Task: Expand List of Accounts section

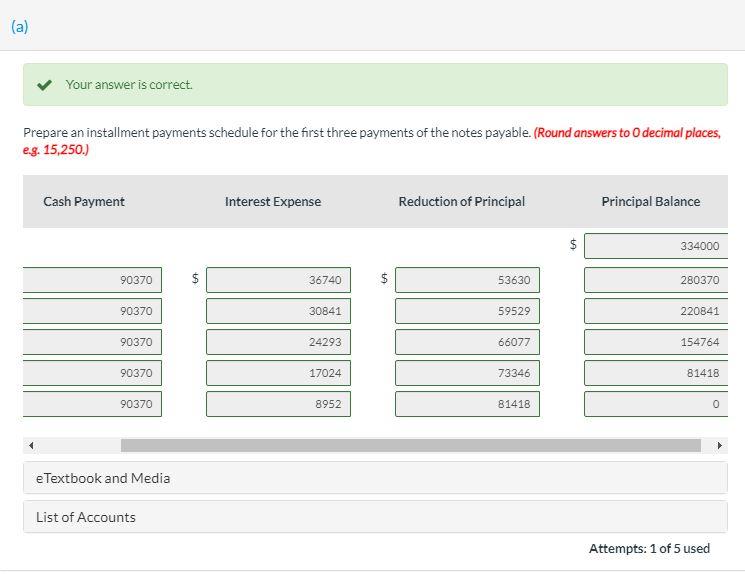Action: coord(375,517)
